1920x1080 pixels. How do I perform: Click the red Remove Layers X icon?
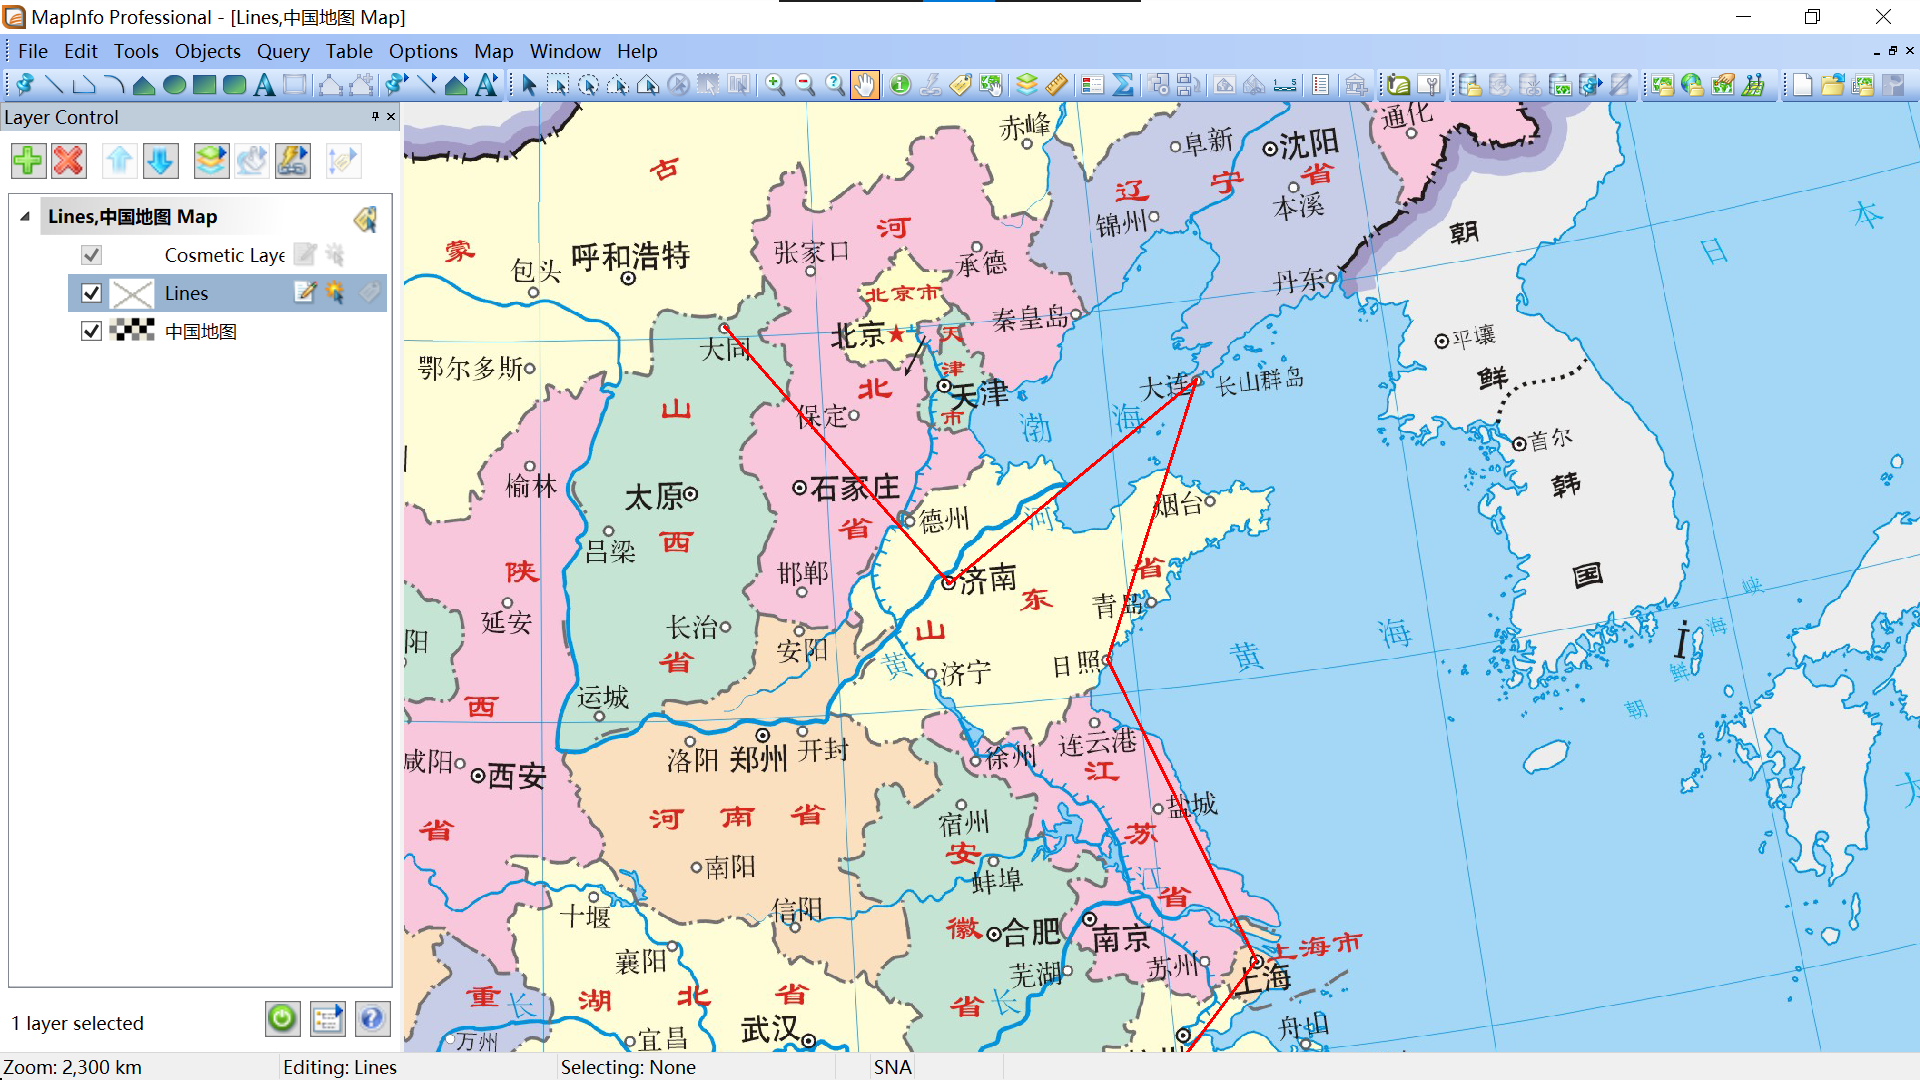(x=69, y=160)
